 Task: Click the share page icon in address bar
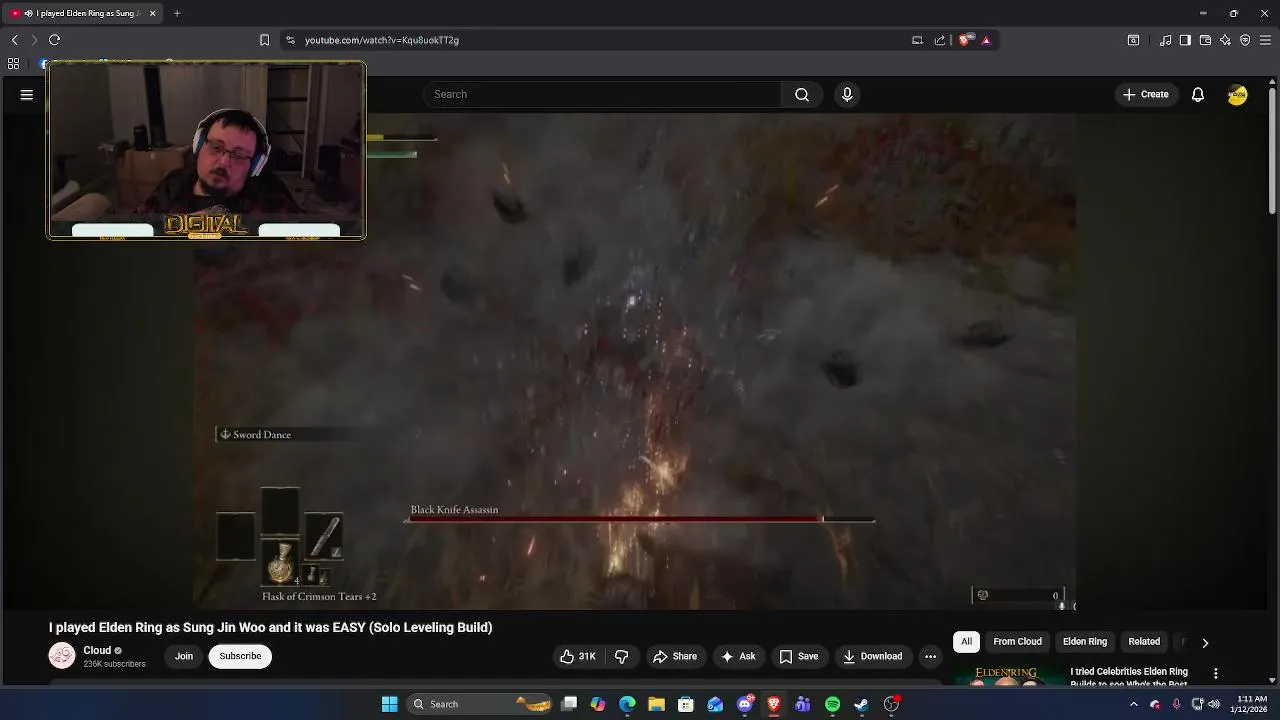tap(940, 40)
